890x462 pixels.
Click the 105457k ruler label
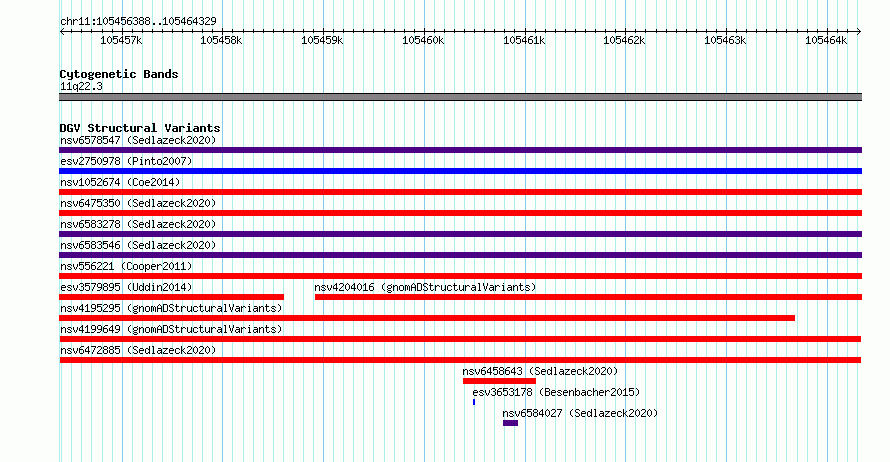click(121, 40)
